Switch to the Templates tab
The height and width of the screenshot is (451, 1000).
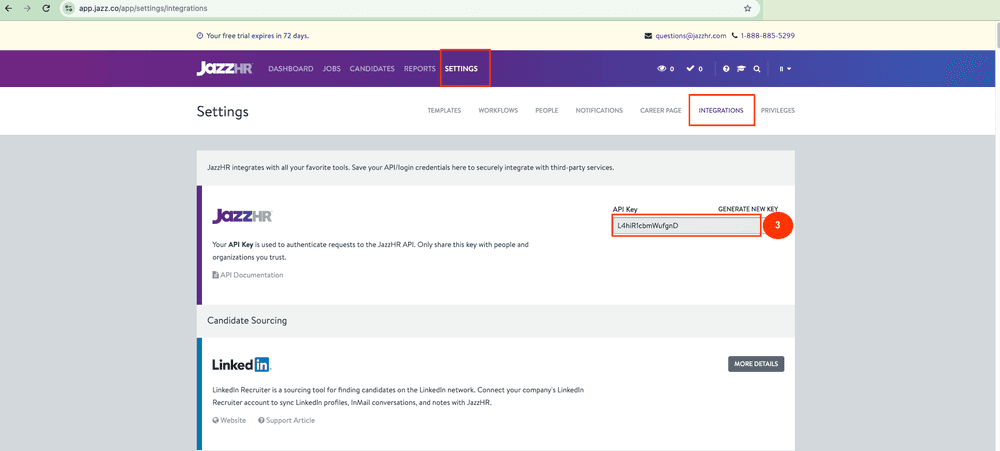point(445,110)
